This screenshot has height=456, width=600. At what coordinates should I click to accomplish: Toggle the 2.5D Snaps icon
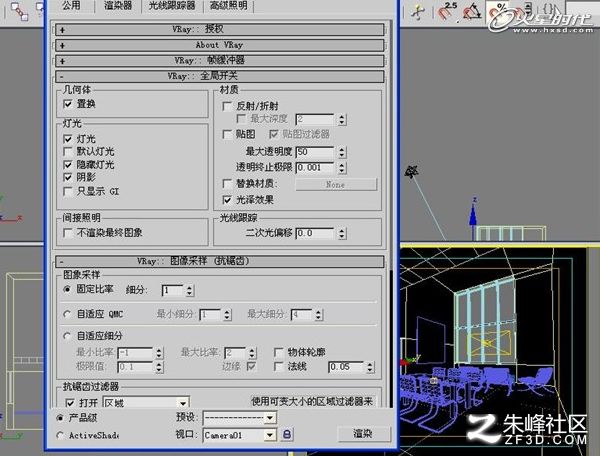[447, 11]
